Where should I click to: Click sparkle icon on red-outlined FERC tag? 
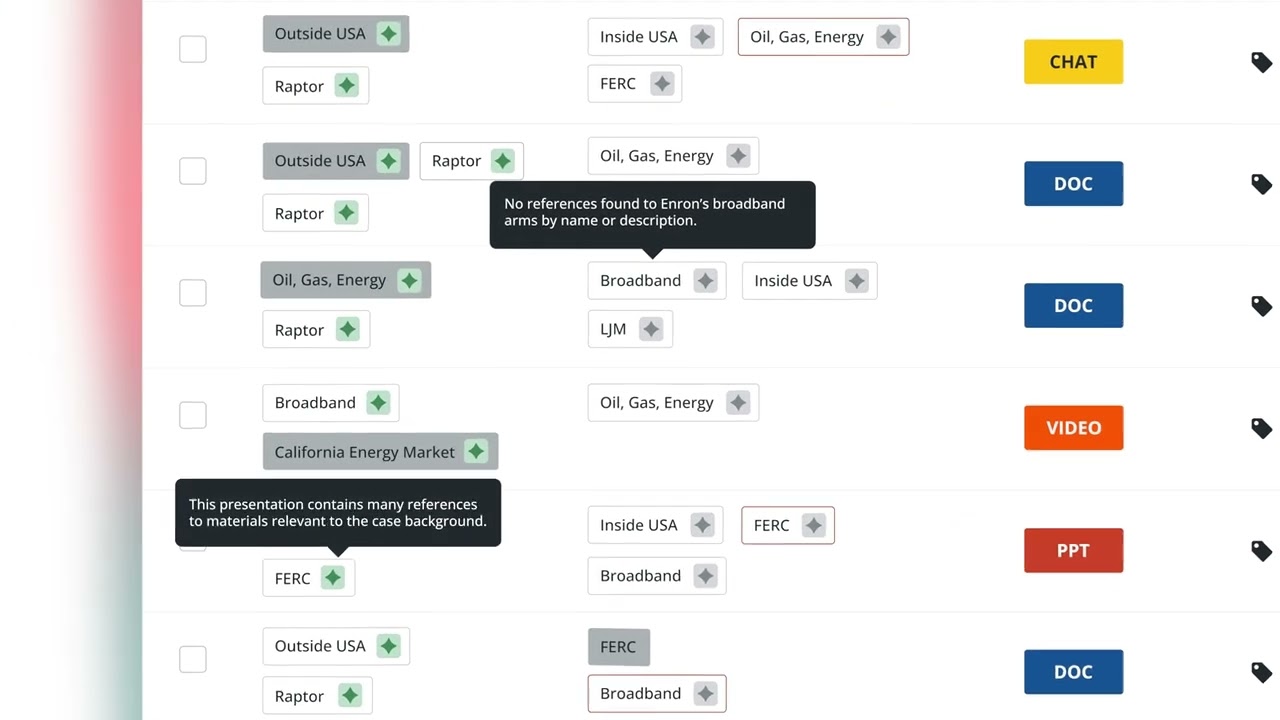click(x=814, y=525)
